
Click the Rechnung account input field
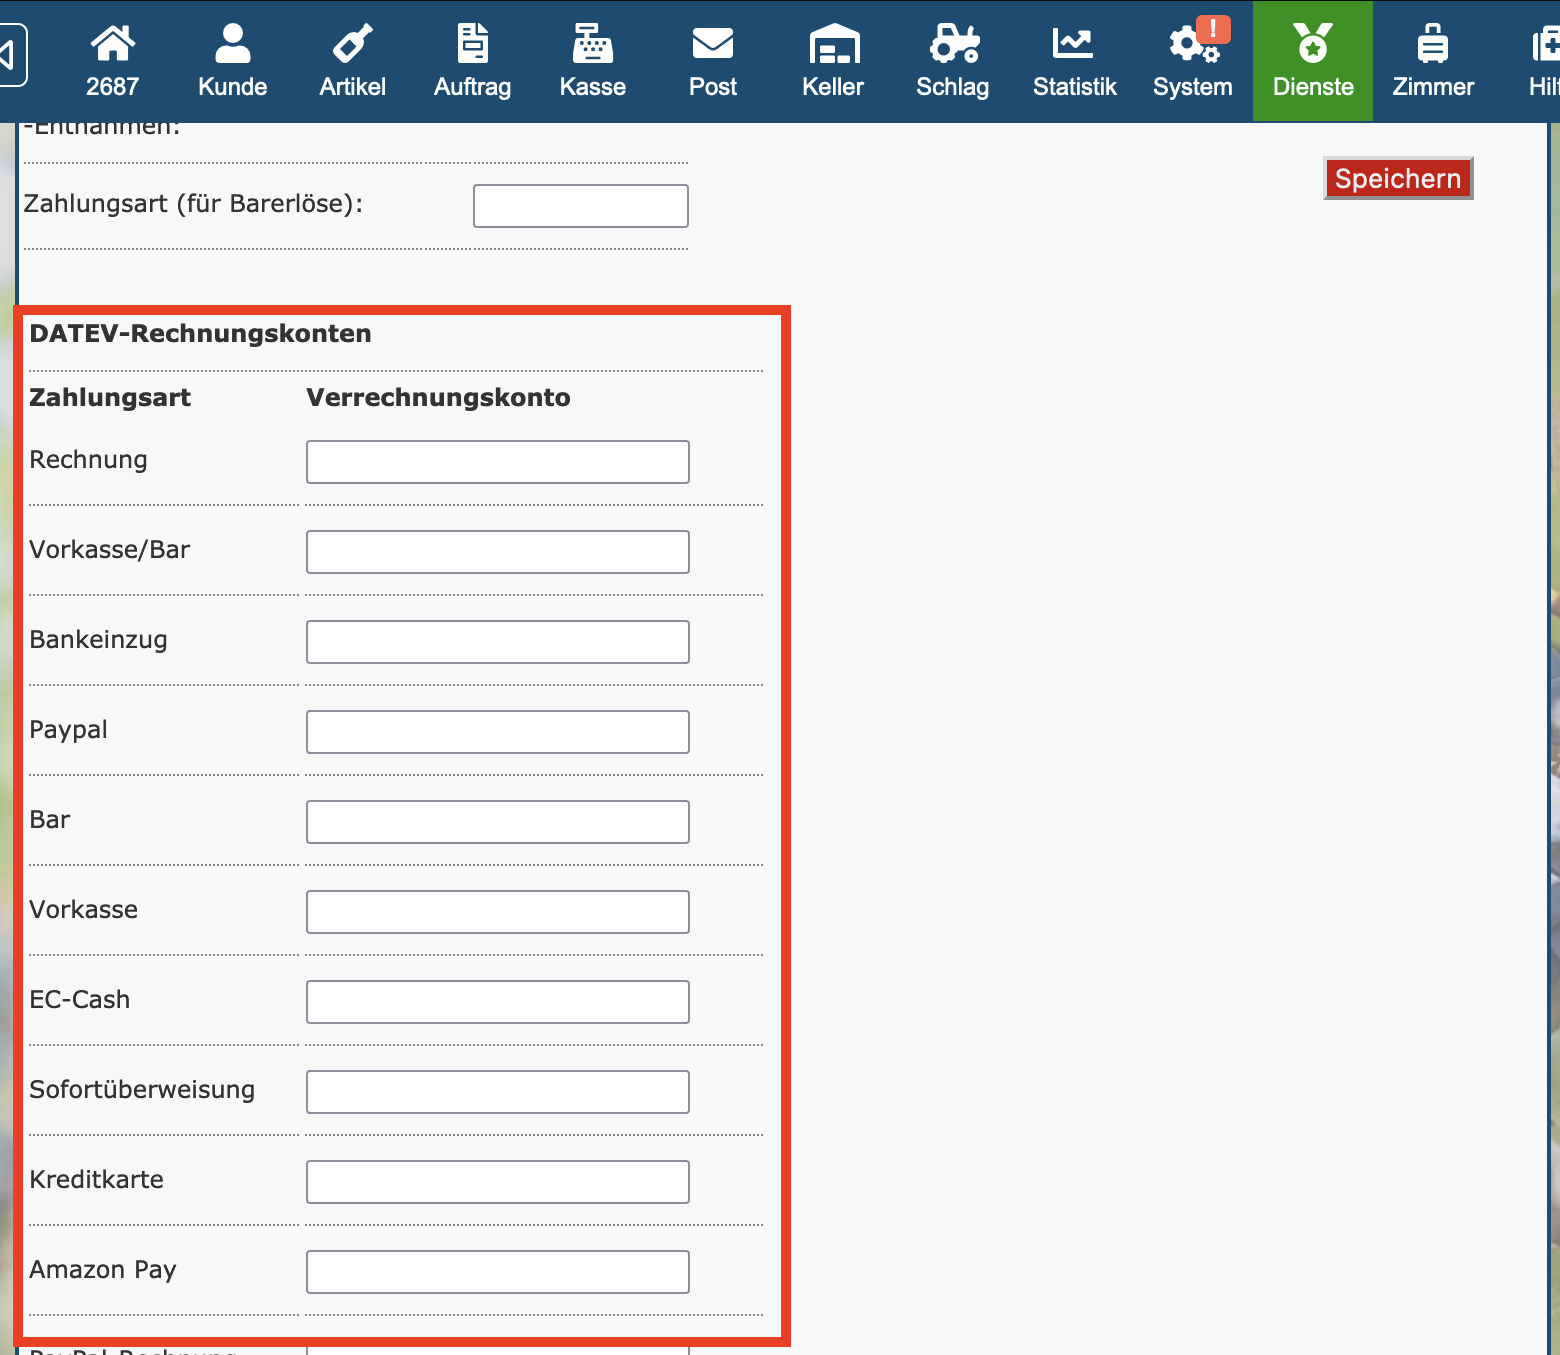pyautogui.click(x=497, y=462)
